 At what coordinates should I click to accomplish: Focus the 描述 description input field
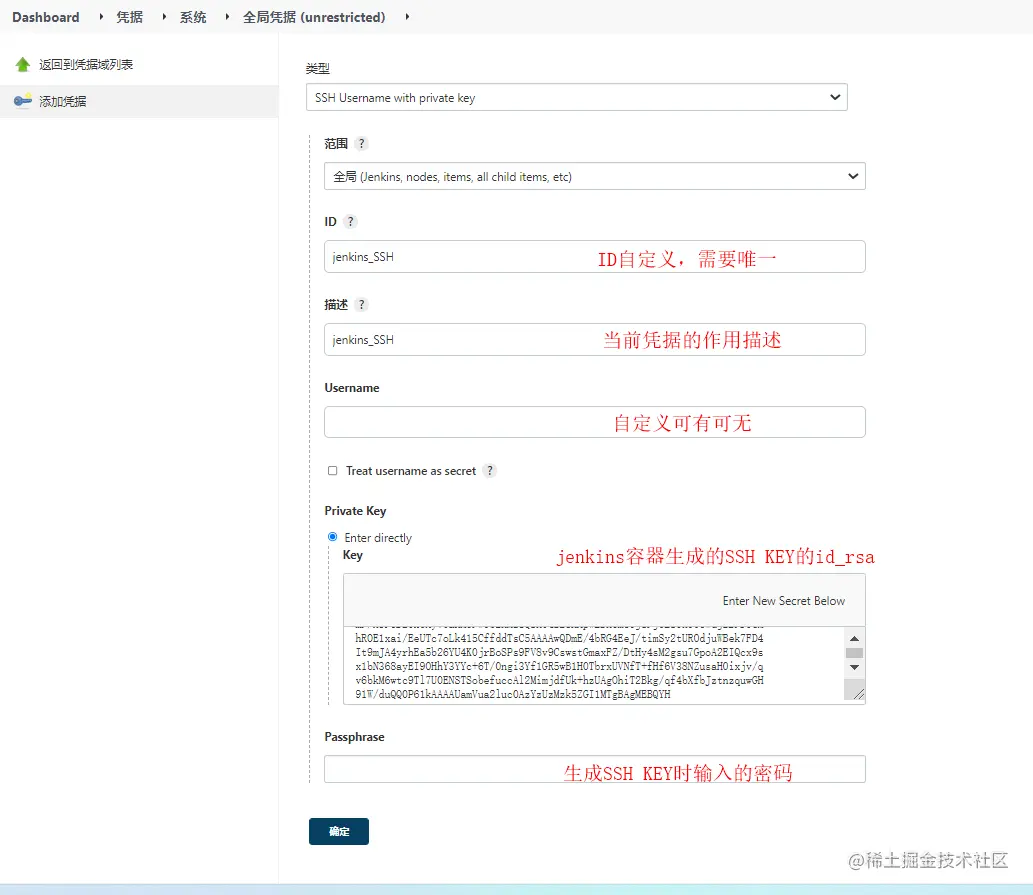594,340
